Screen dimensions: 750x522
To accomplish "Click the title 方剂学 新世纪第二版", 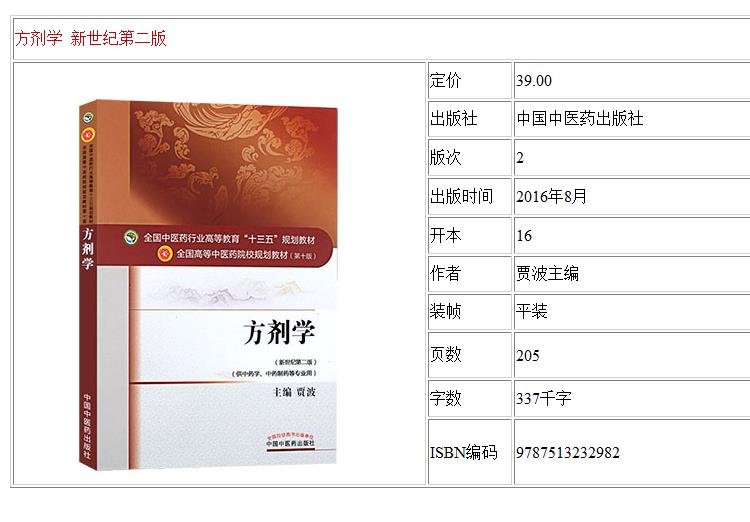I will click(x=90, y=38).
